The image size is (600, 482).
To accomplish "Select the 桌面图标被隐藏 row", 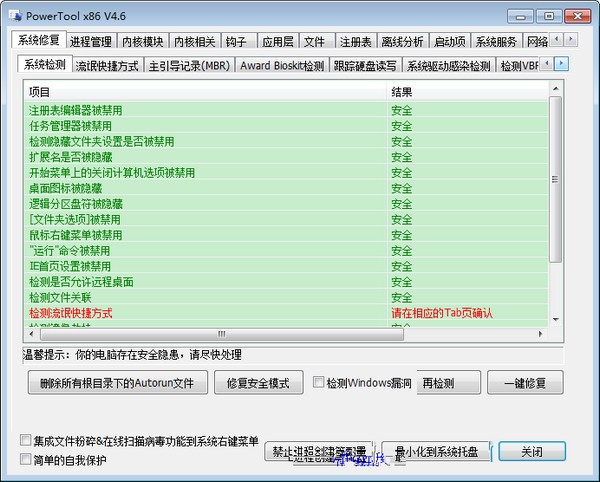I will 286,188.
